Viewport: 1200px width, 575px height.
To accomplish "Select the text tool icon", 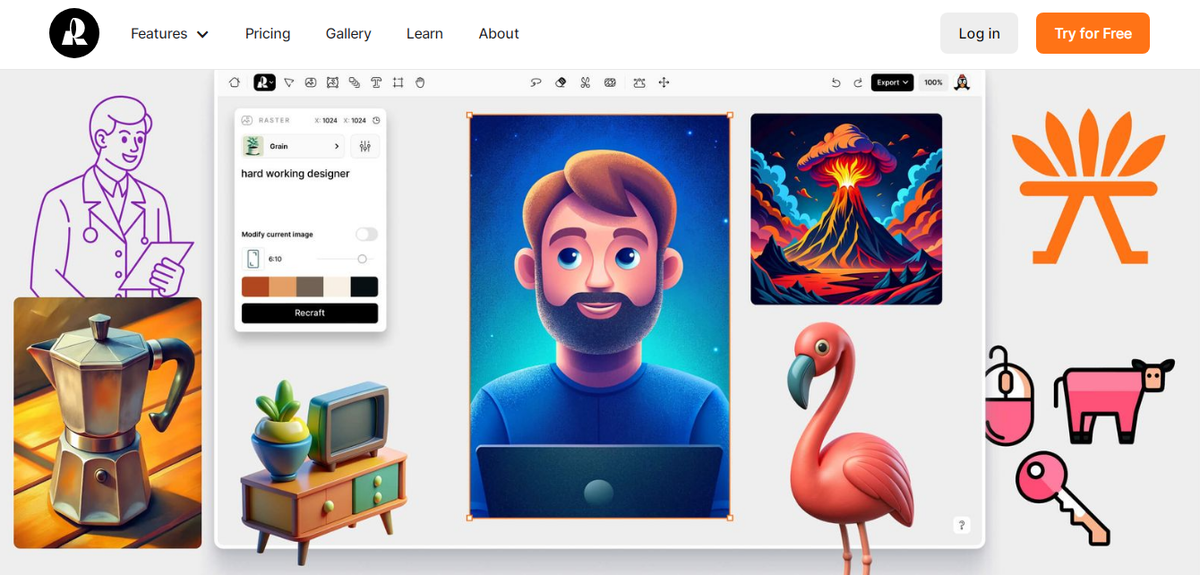I will (376, 82).
